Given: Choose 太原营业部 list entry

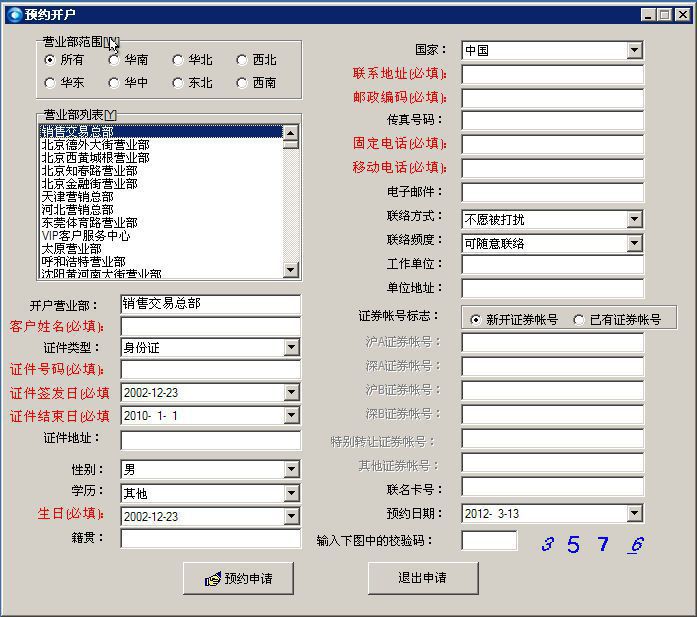Looking at the screenshot, I should tap(161, 248).
